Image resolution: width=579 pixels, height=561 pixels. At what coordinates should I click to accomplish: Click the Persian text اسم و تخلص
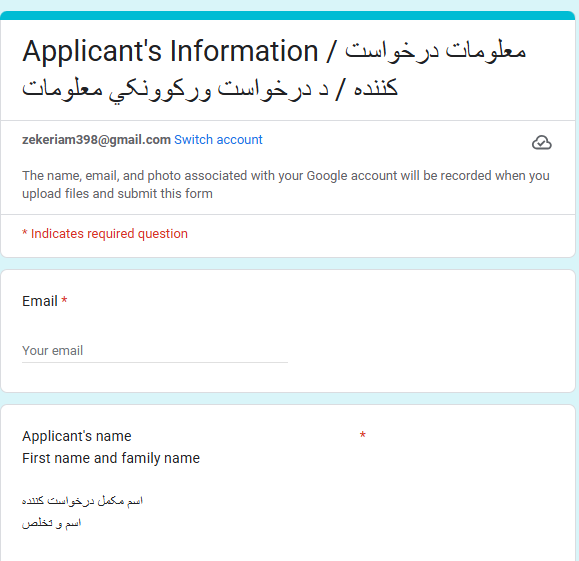tap(51, 523)
